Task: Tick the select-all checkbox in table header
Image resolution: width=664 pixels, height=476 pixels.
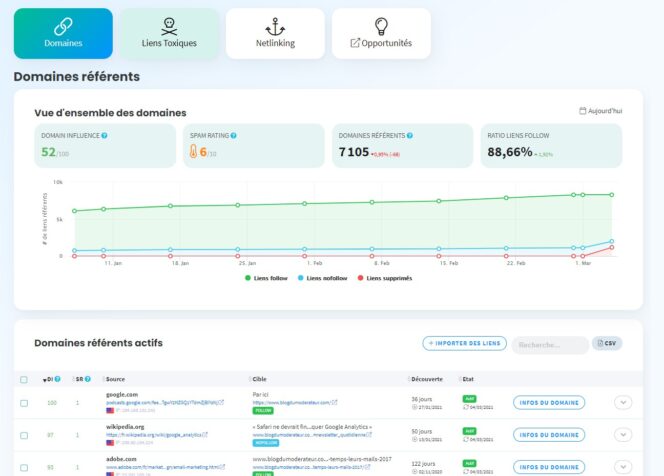Action: pyautogui.click(x=24, y=379)
